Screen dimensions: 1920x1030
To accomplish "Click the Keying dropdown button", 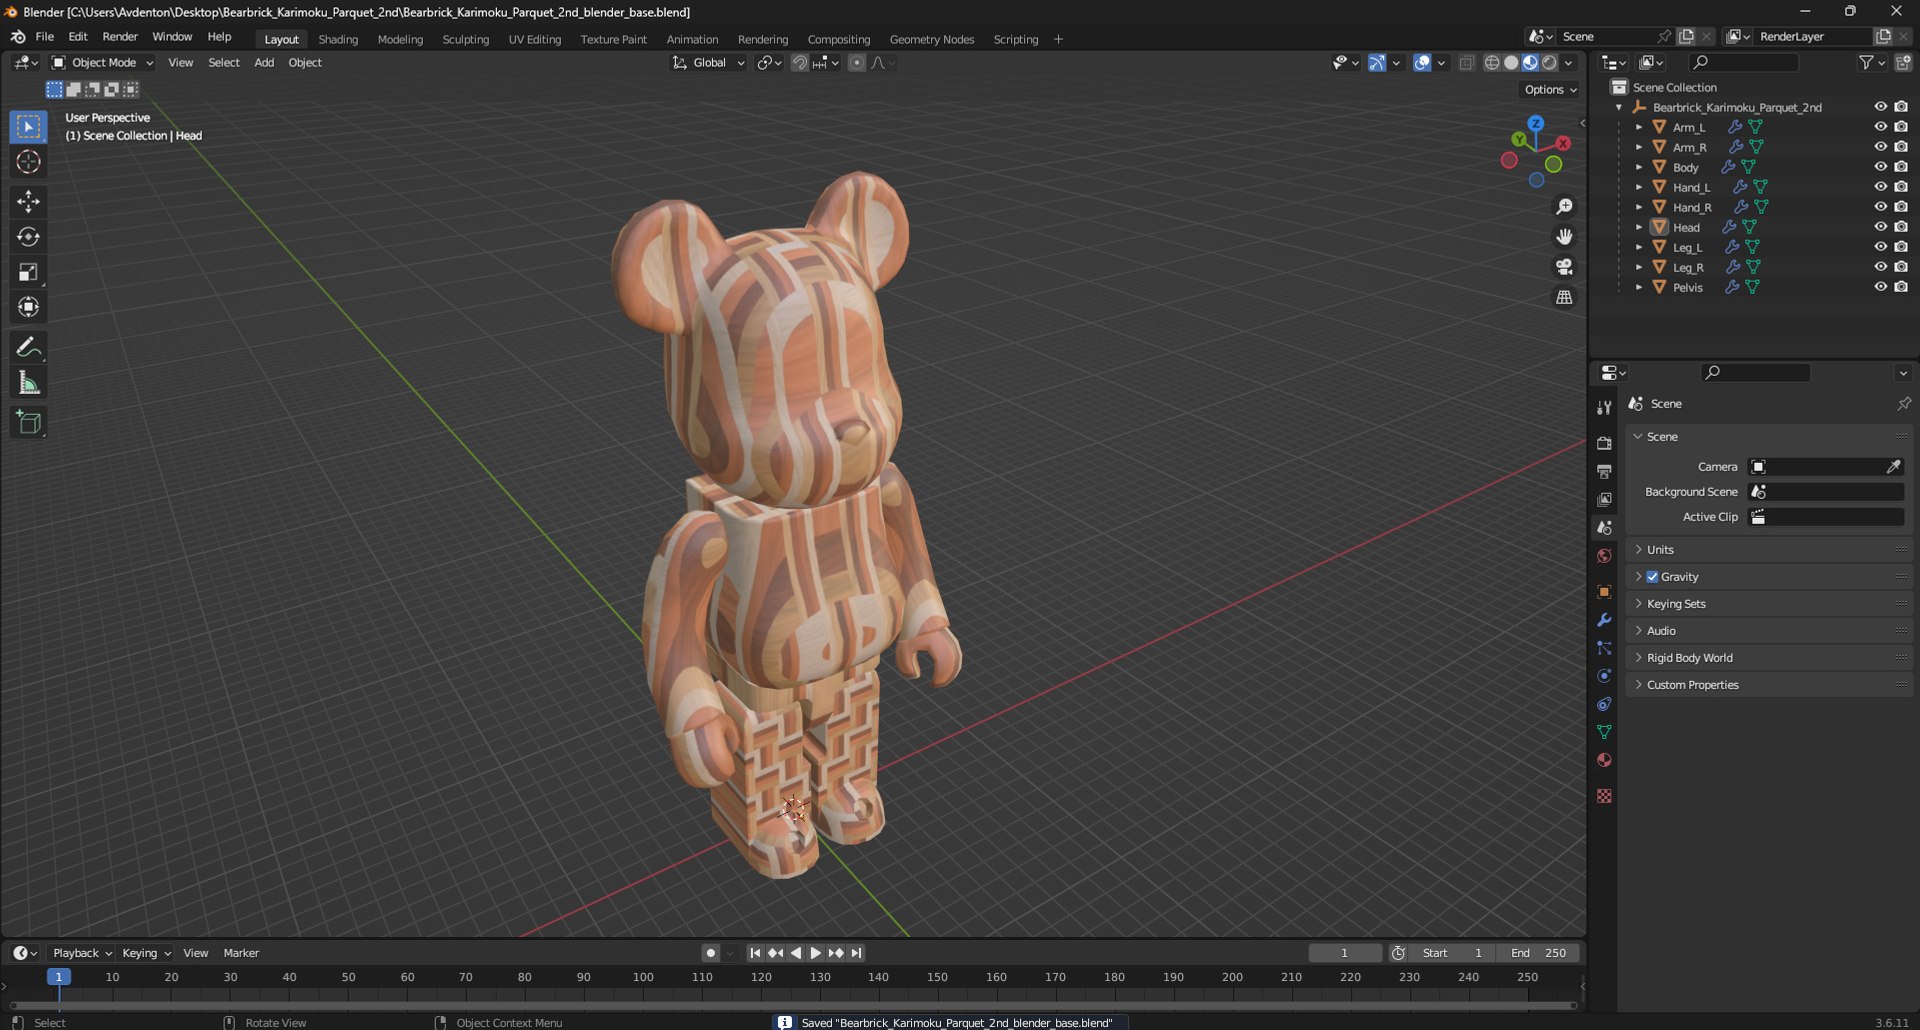I will pyautogui.click(x=146, y=953).
